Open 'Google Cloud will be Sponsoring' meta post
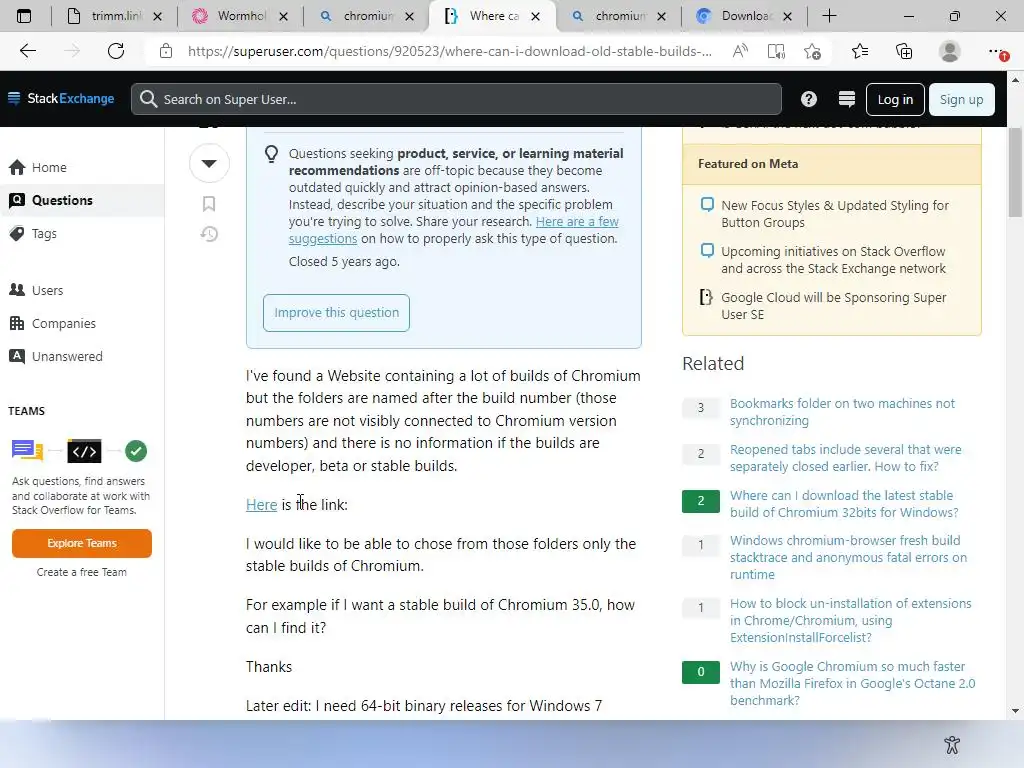 833,306
